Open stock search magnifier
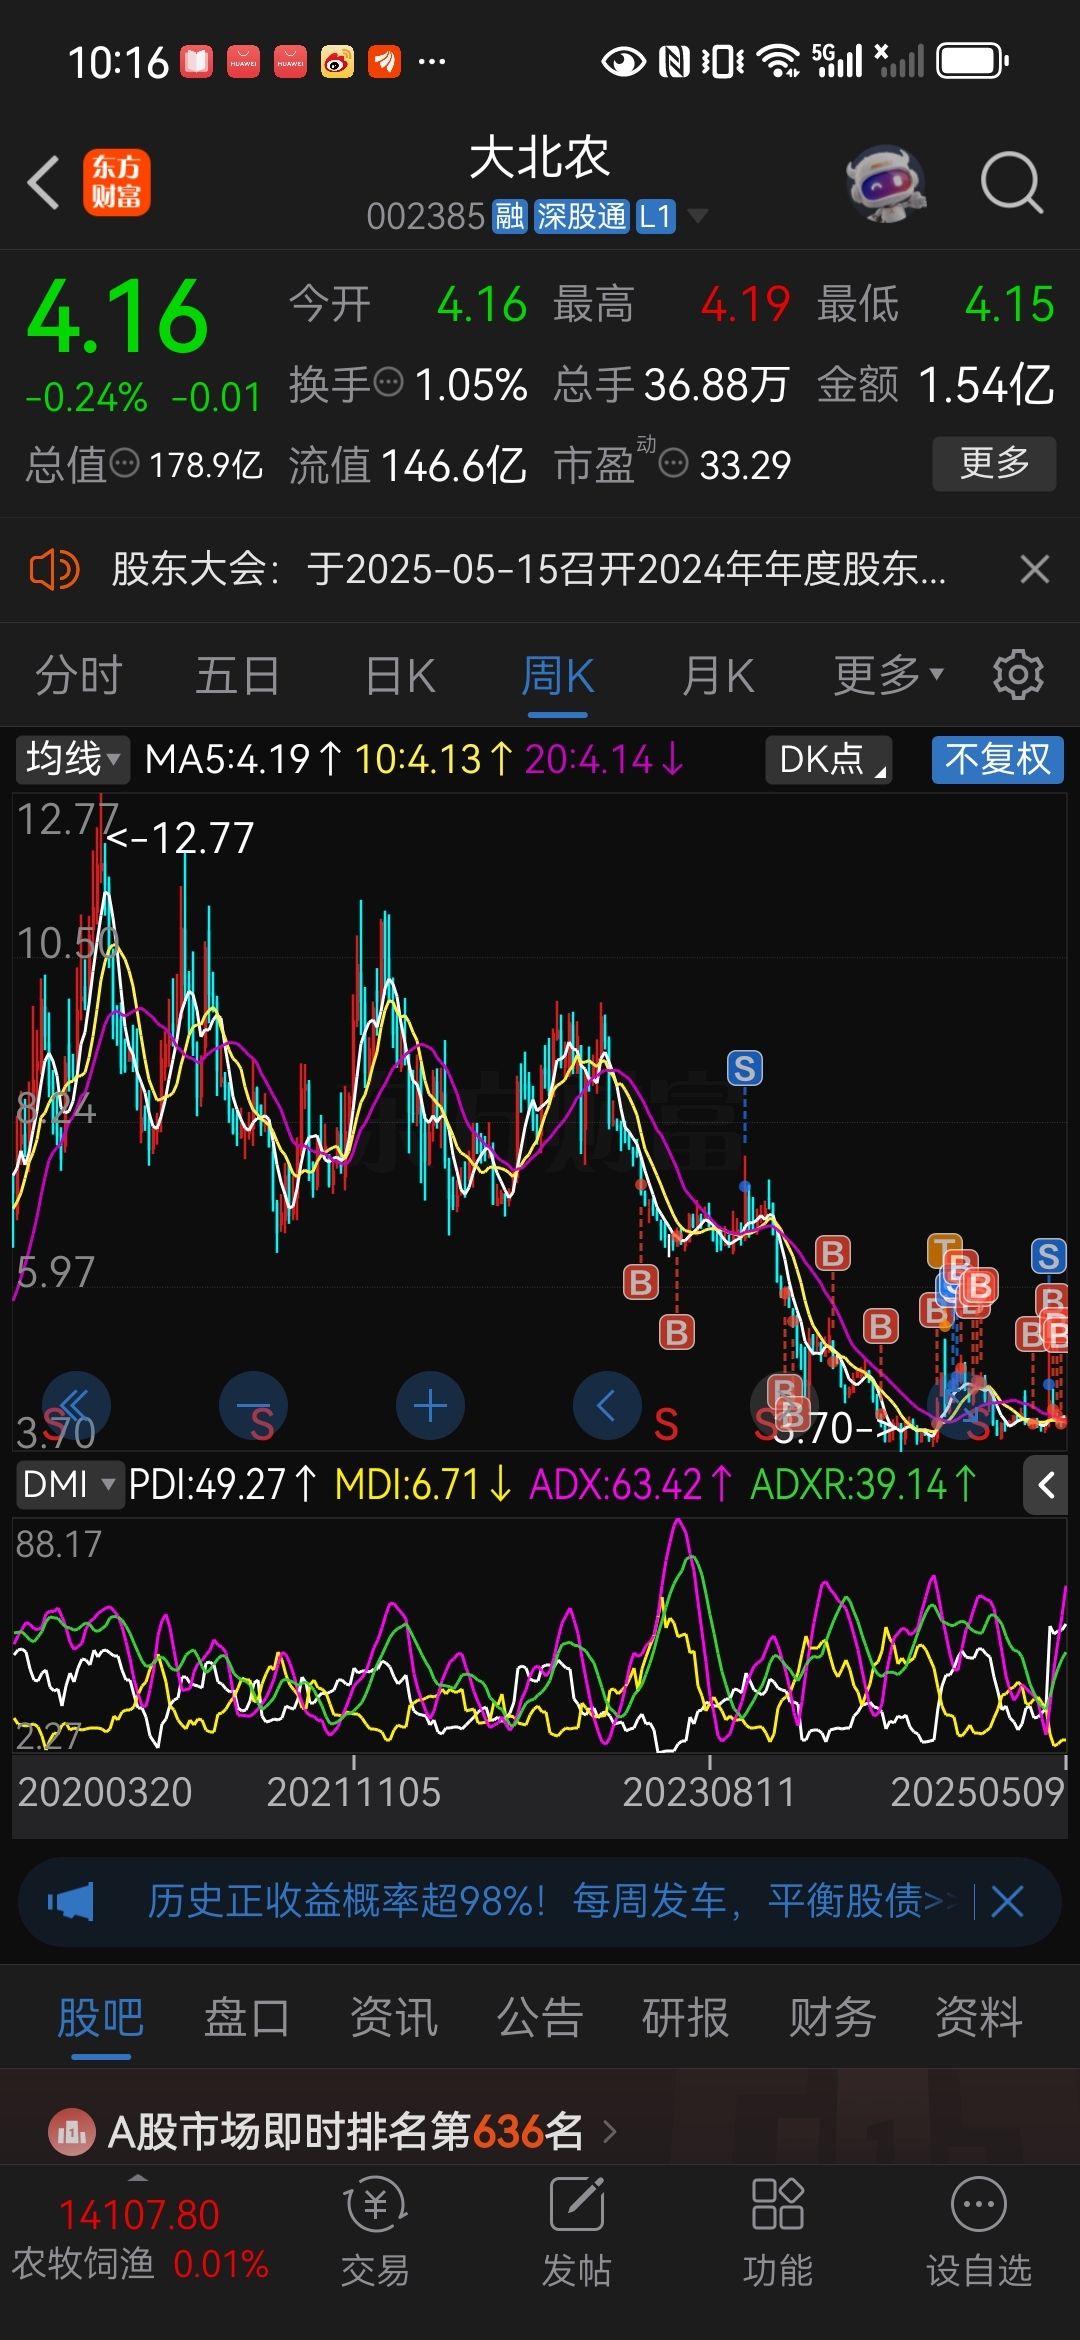Image resolution: width=1080 pixels, height=2340 pixels. point(1011,183)
